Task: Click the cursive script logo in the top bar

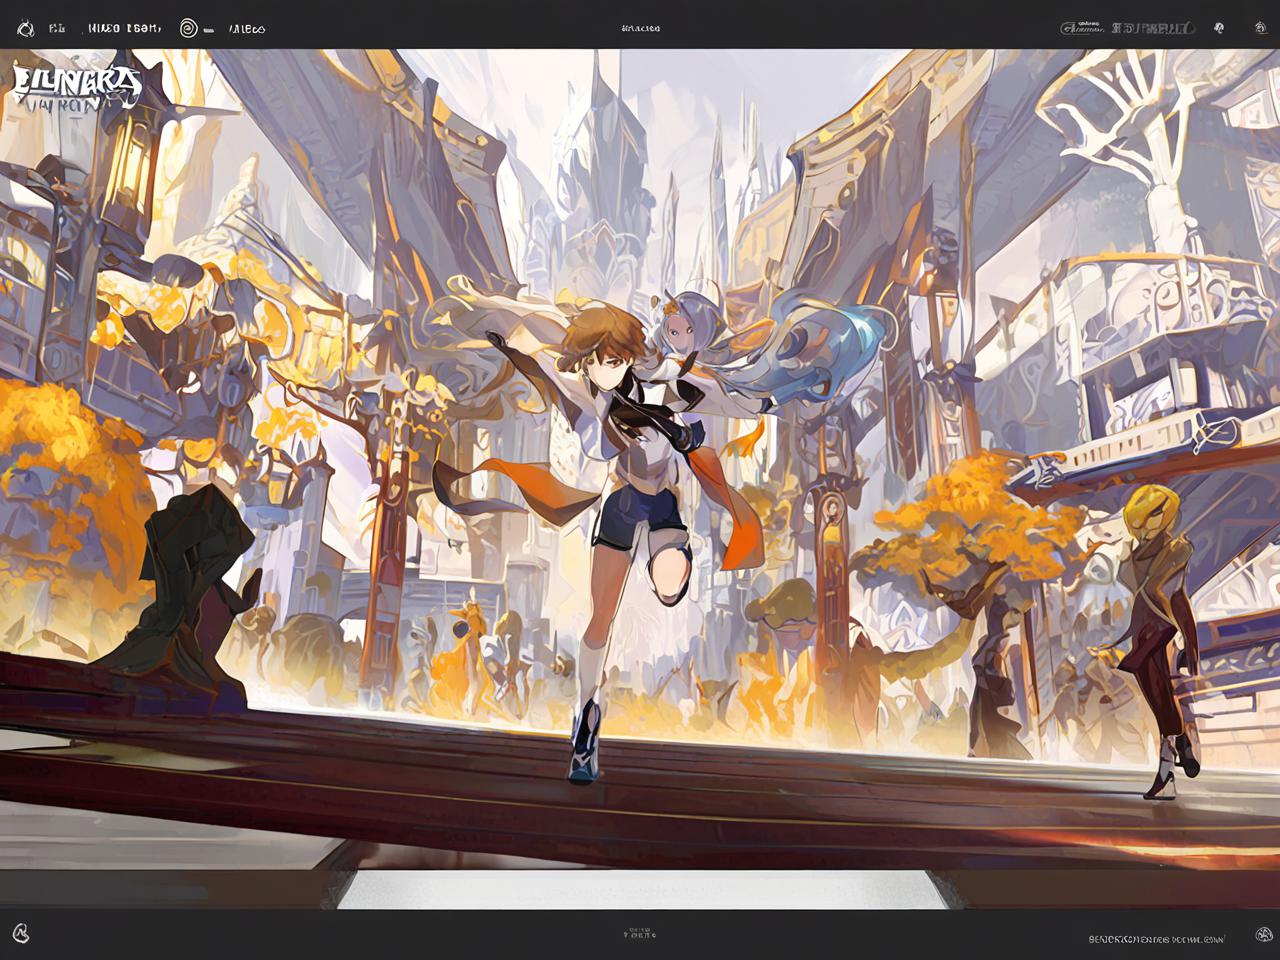Action: pyautogui.click(x=1082, y=28)
